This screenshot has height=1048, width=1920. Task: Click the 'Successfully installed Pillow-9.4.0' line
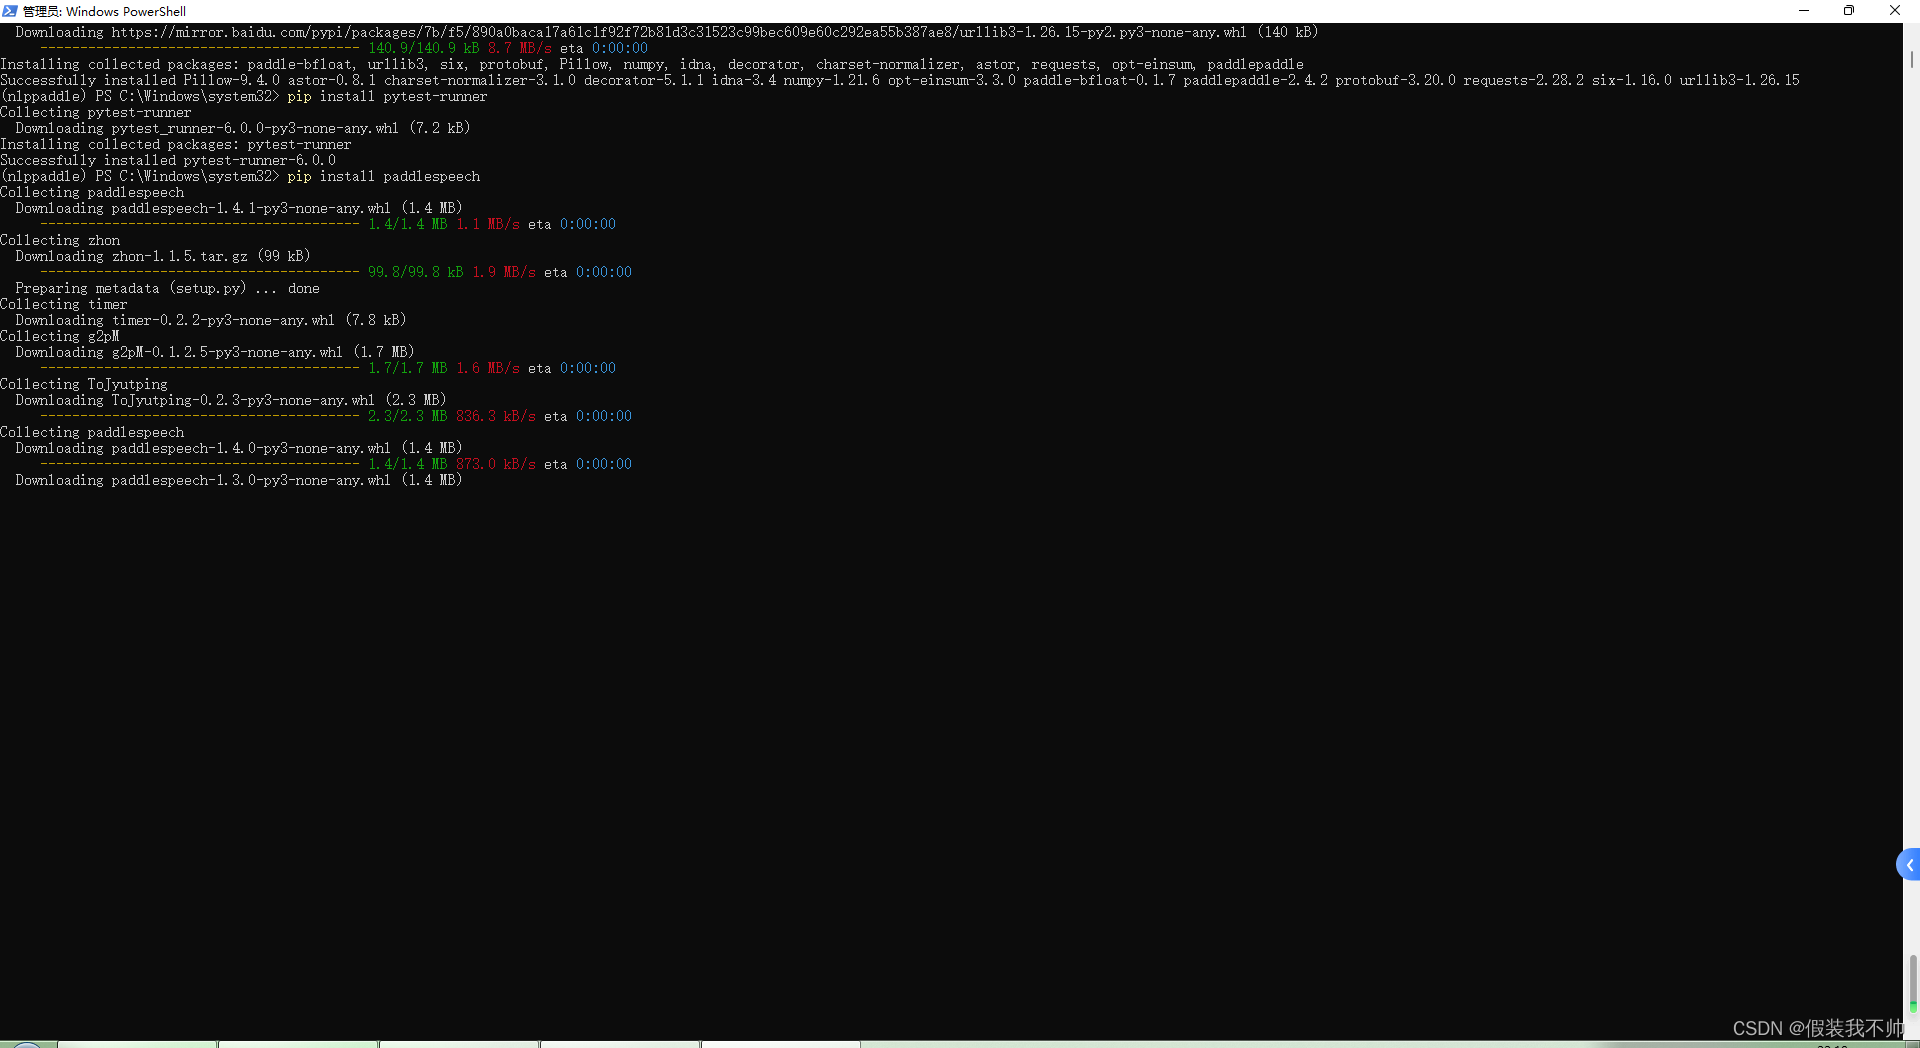click(x=900, y=80)
